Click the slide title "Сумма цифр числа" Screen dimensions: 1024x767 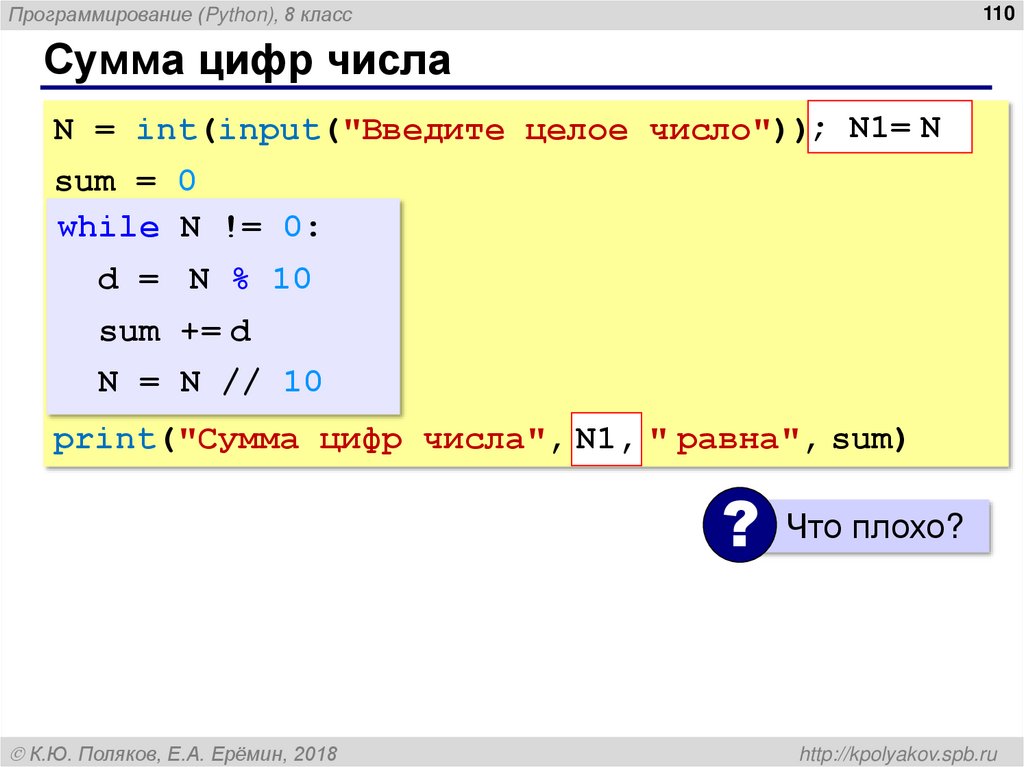pyautogui.click(x=247, y=61)
